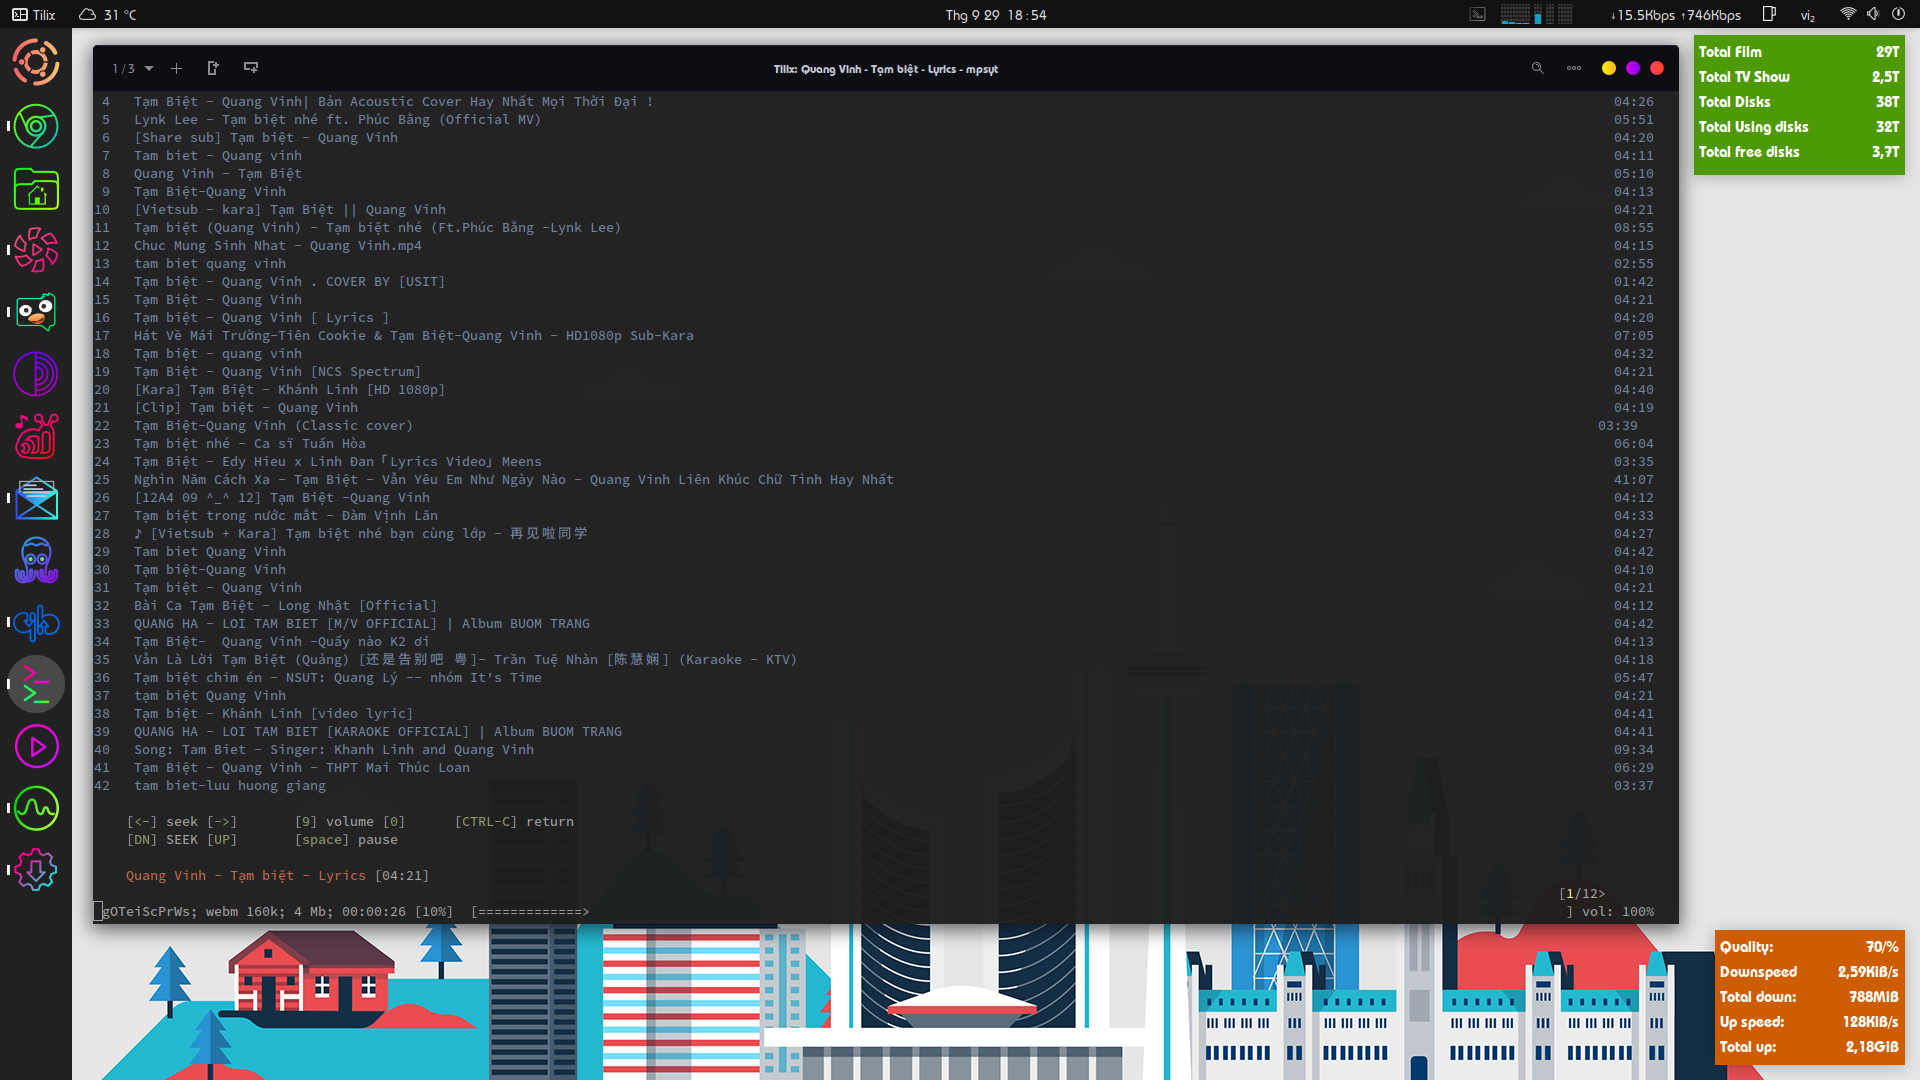1920x1080 pixels.
Task: Select row 'tam biet-luu huong giang'
Action: (230, 786)
